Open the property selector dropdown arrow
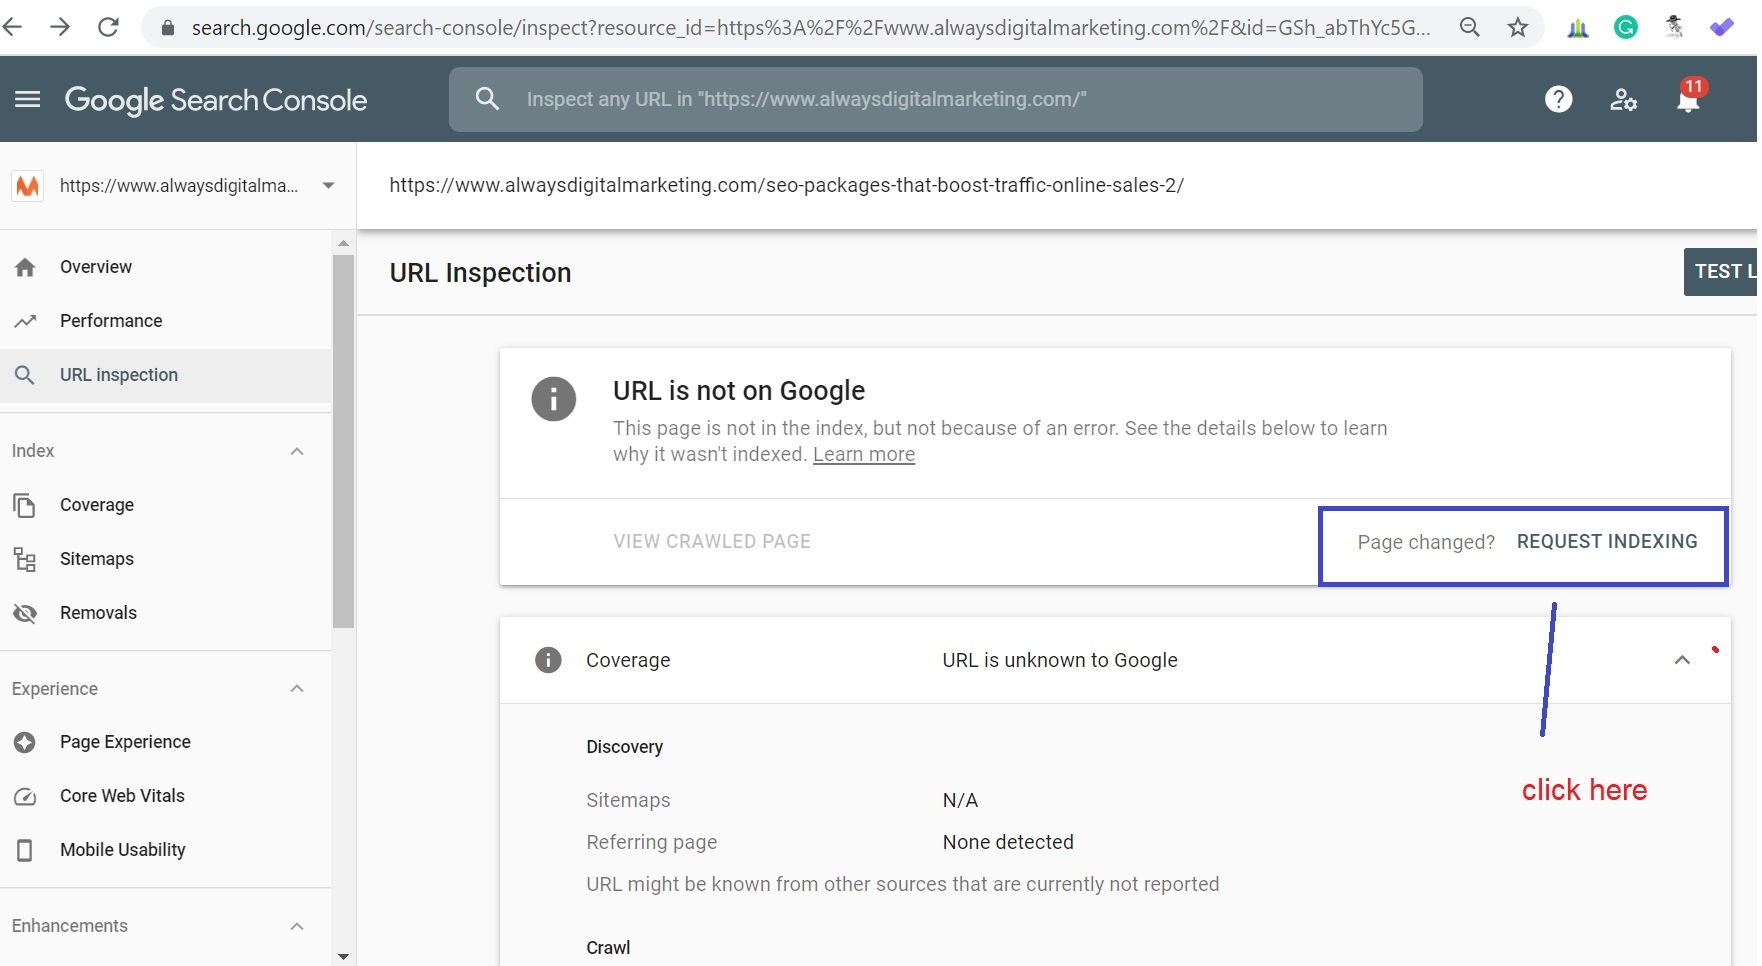1762x966 pixels. click(x=328, y=185)
